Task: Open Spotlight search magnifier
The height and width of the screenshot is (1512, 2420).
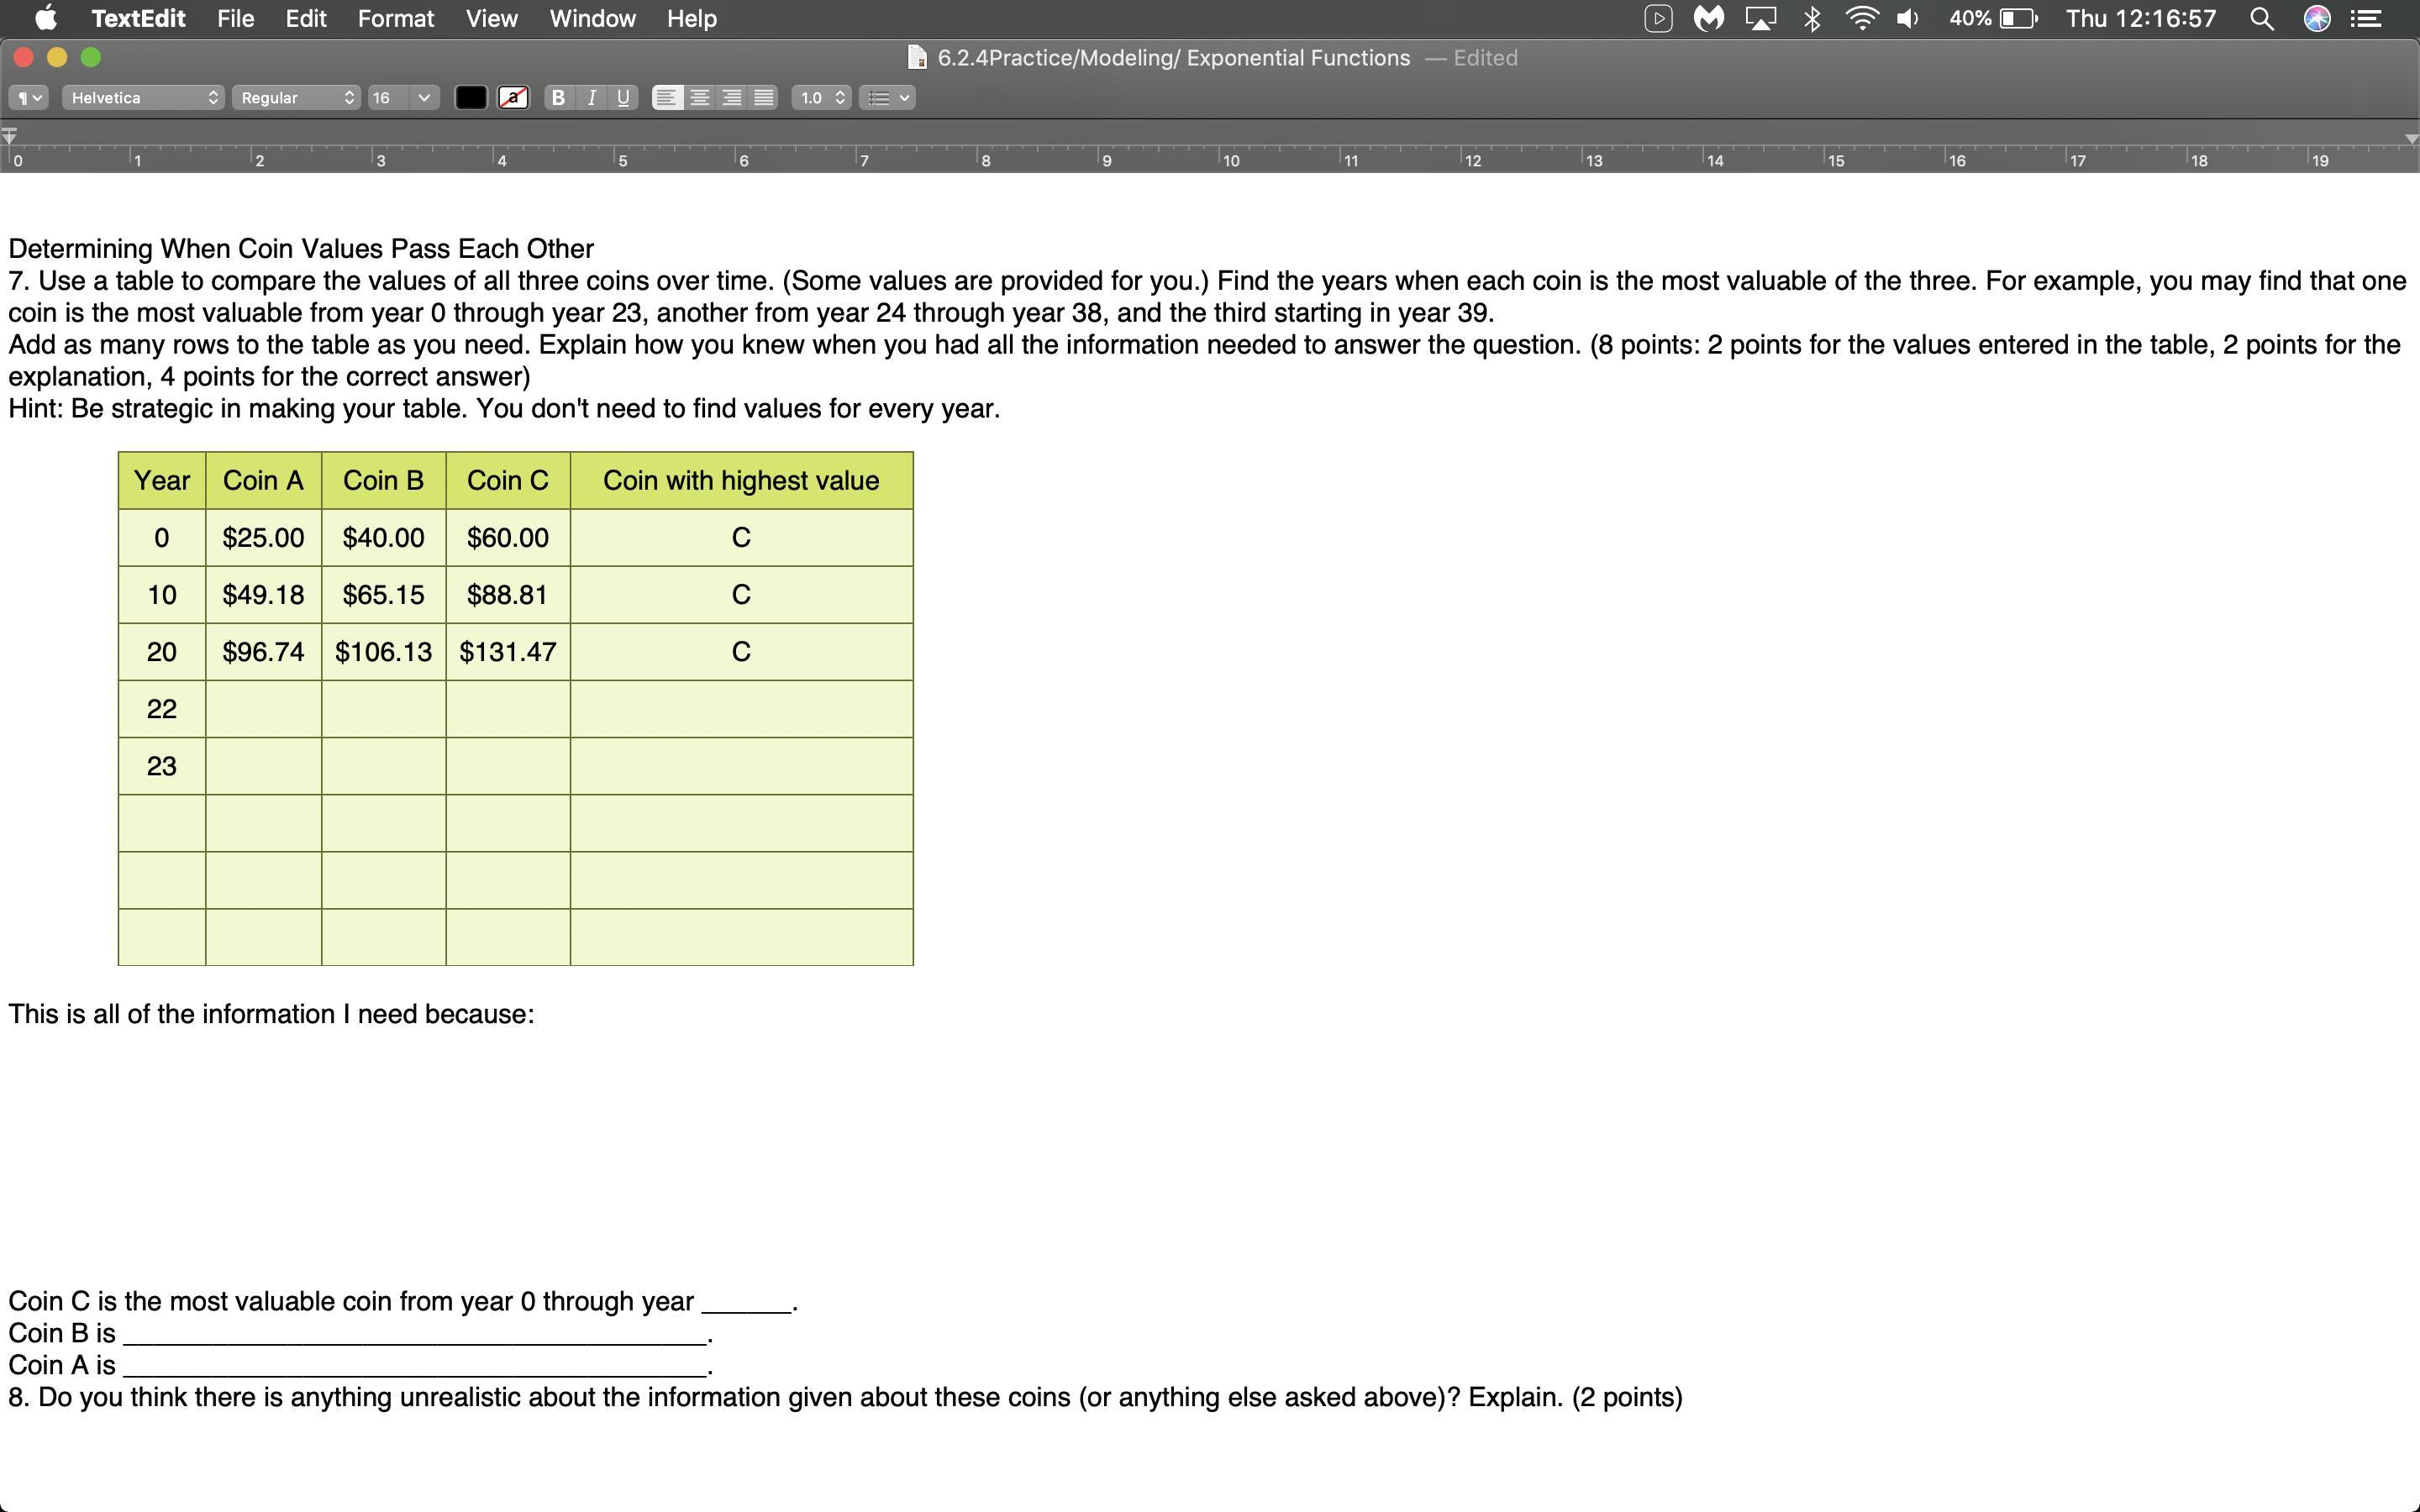Action: pyautogui.click(x=2262, y=18)
